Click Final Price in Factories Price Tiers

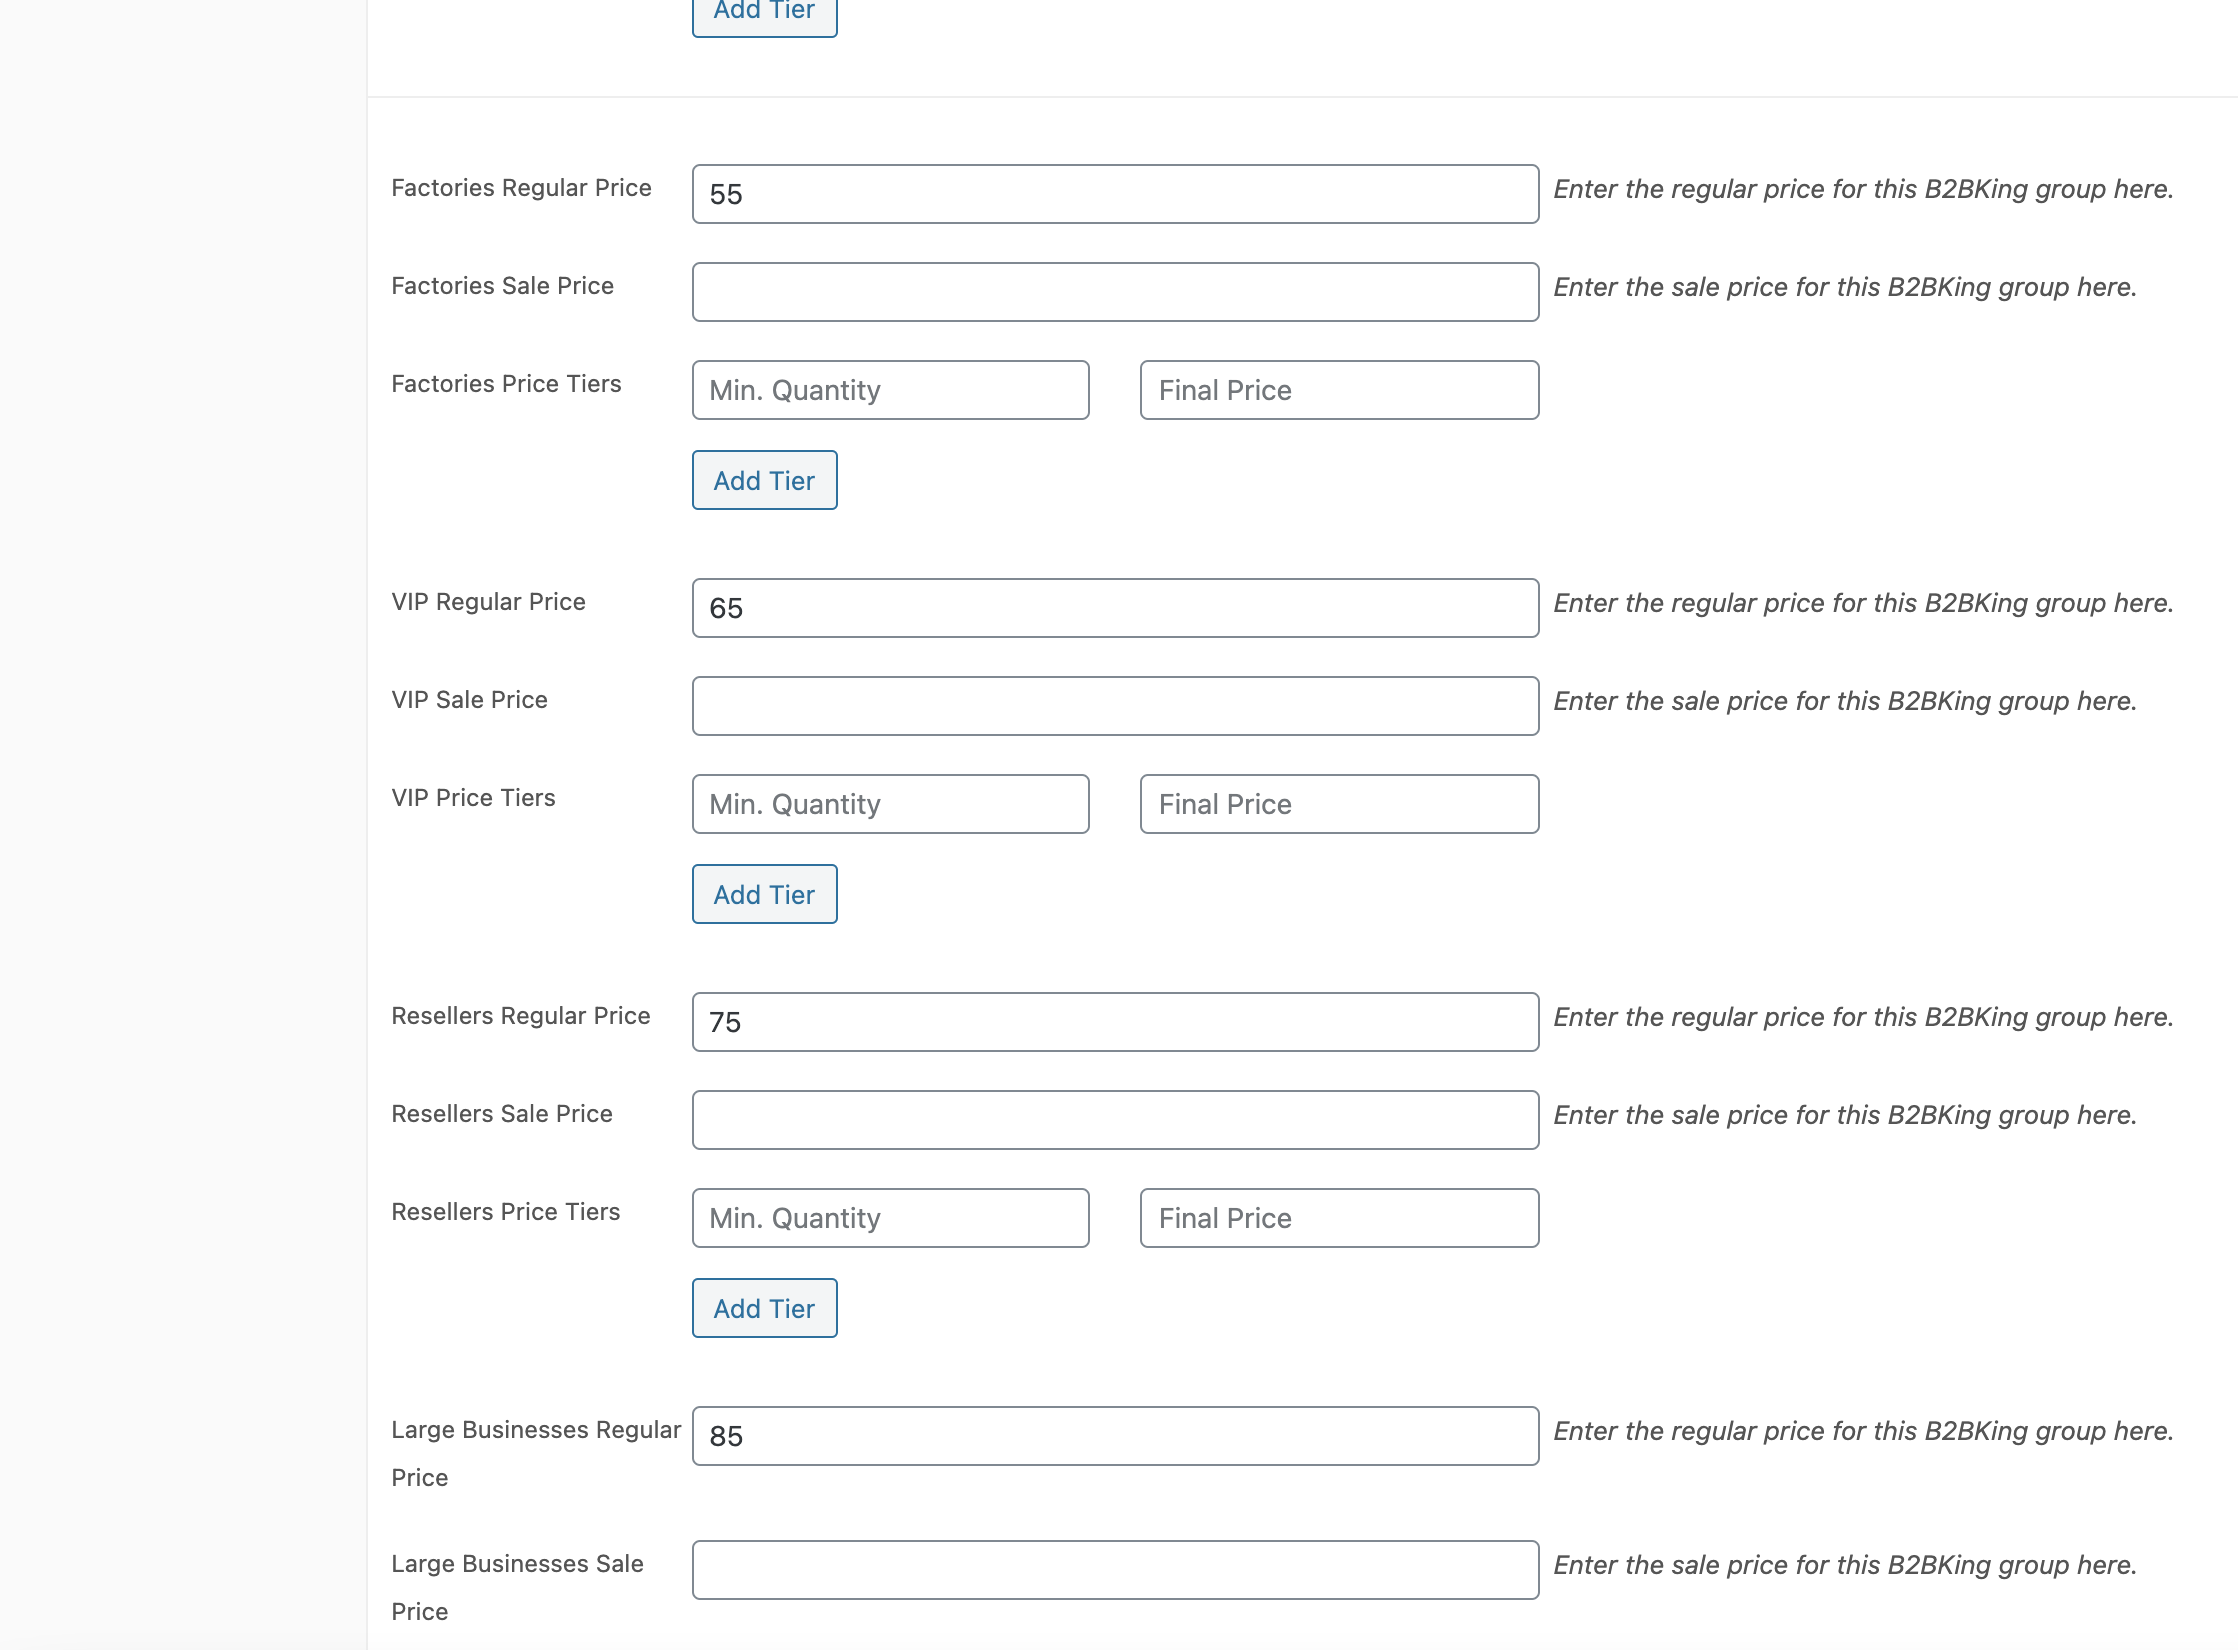[1339, 390]
